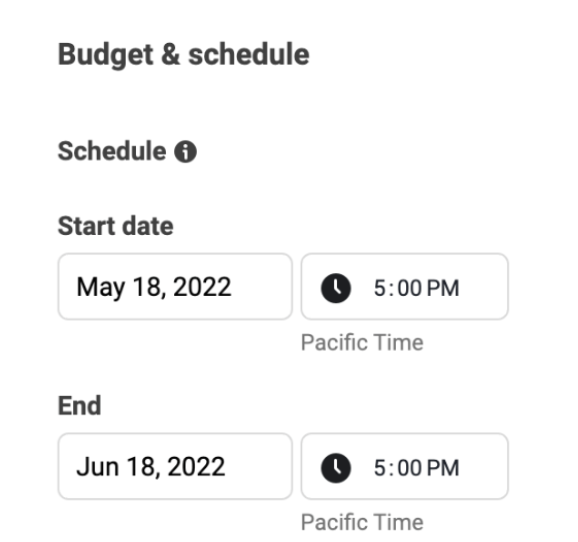This screenshot has width=578, height=542.
Task: Toggle the PM value in start time
Action: (x=443, y=288)
